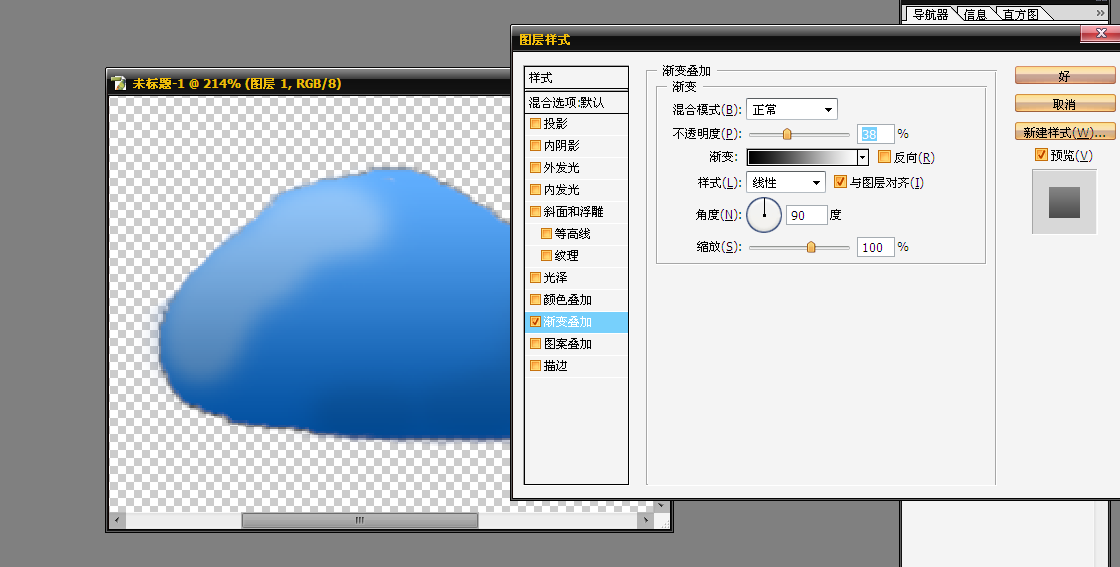Image resolution: width=1120 pixels, height=567 pixels.
Task: Click the opacity slider handle
Action: (x=787, y=134)
